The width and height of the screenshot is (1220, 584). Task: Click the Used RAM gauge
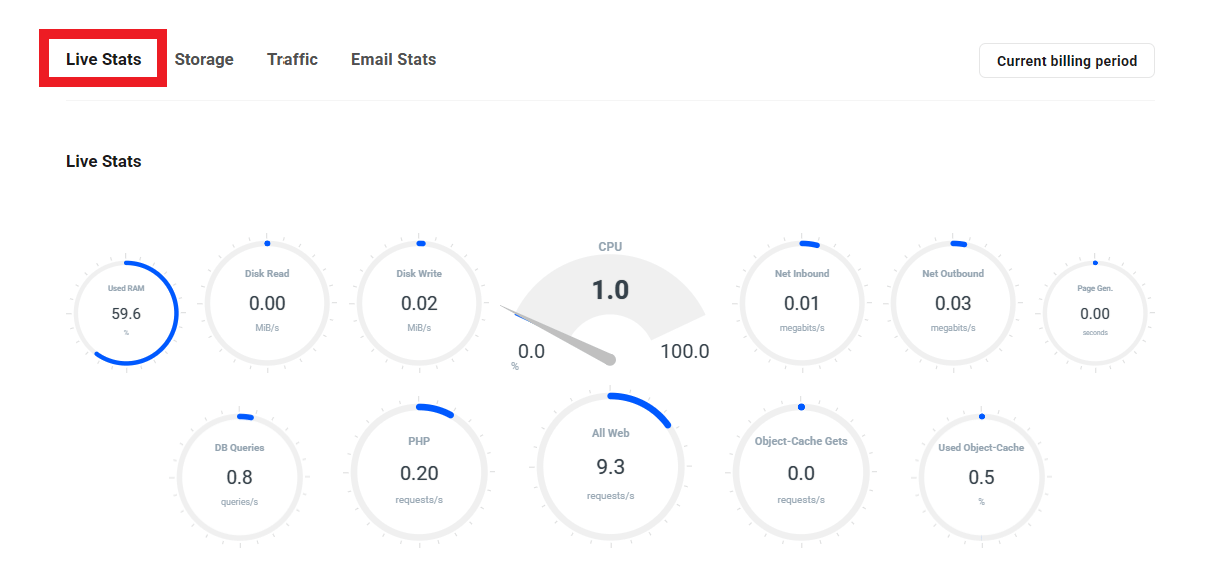(x=126, y=313)
